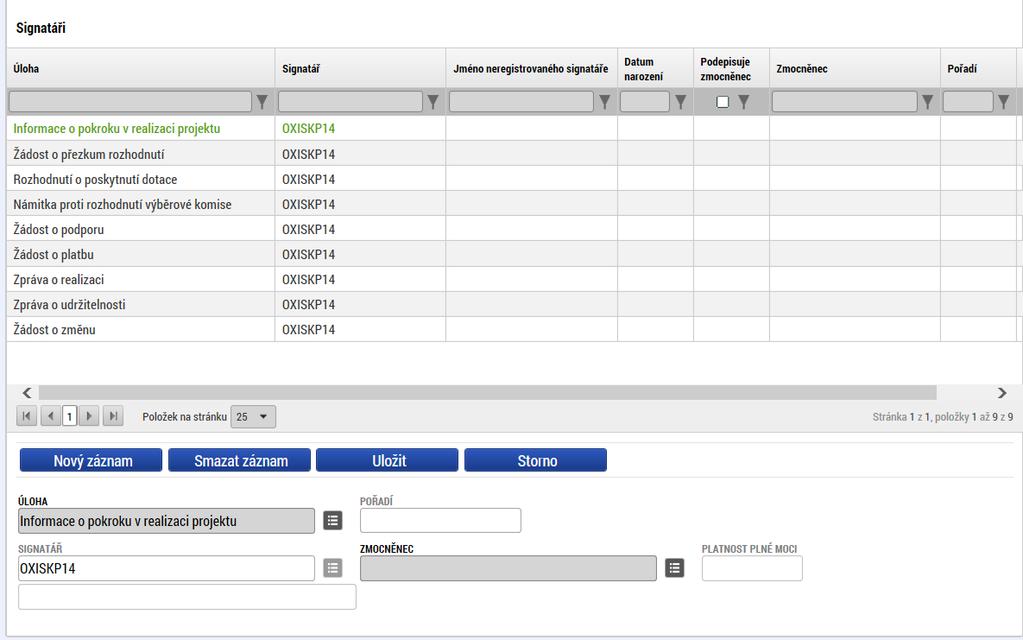1023x640 pixels.
Task: Focus Jméno neregistrovaného signatáře filter field
Action: click(x=521, y=102)
